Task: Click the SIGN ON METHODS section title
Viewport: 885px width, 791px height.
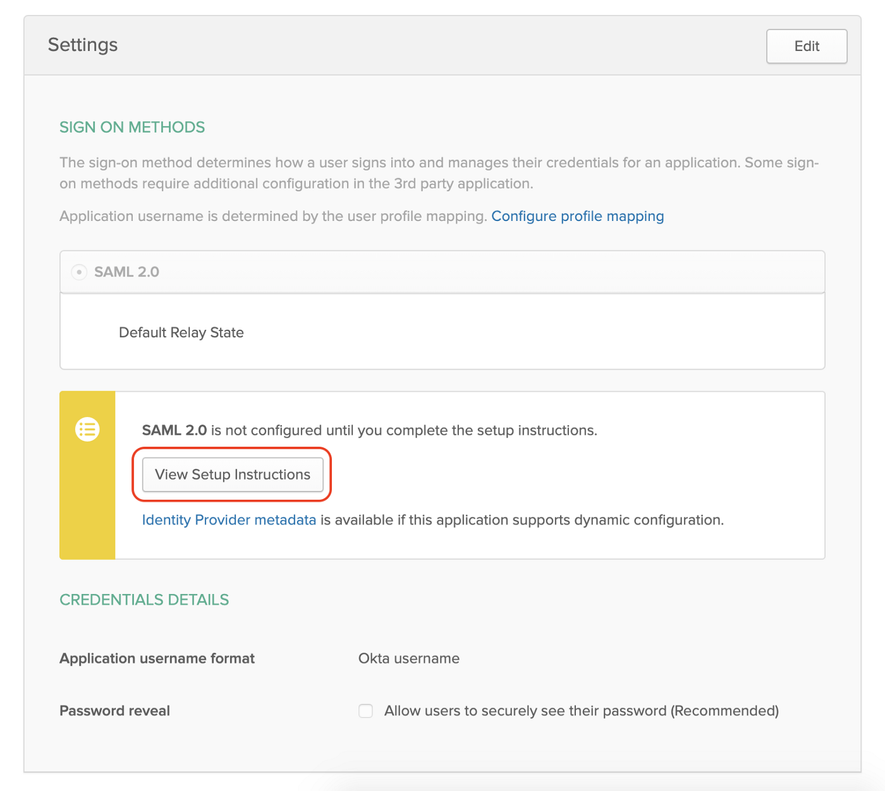Action: 131,127
